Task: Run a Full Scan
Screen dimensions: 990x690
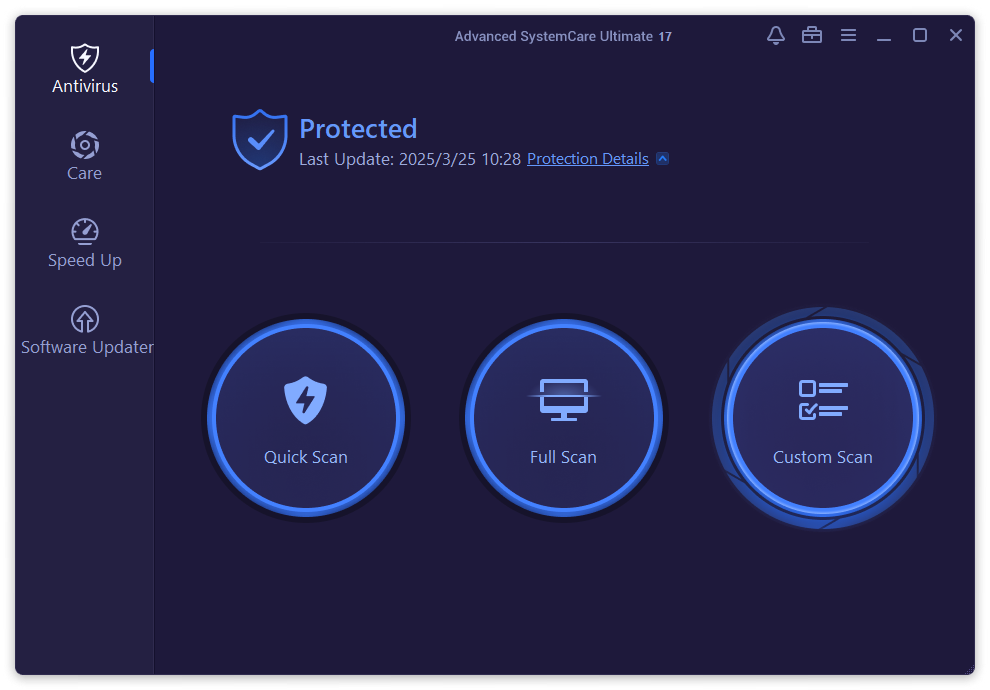Action: tap(563, 418)
